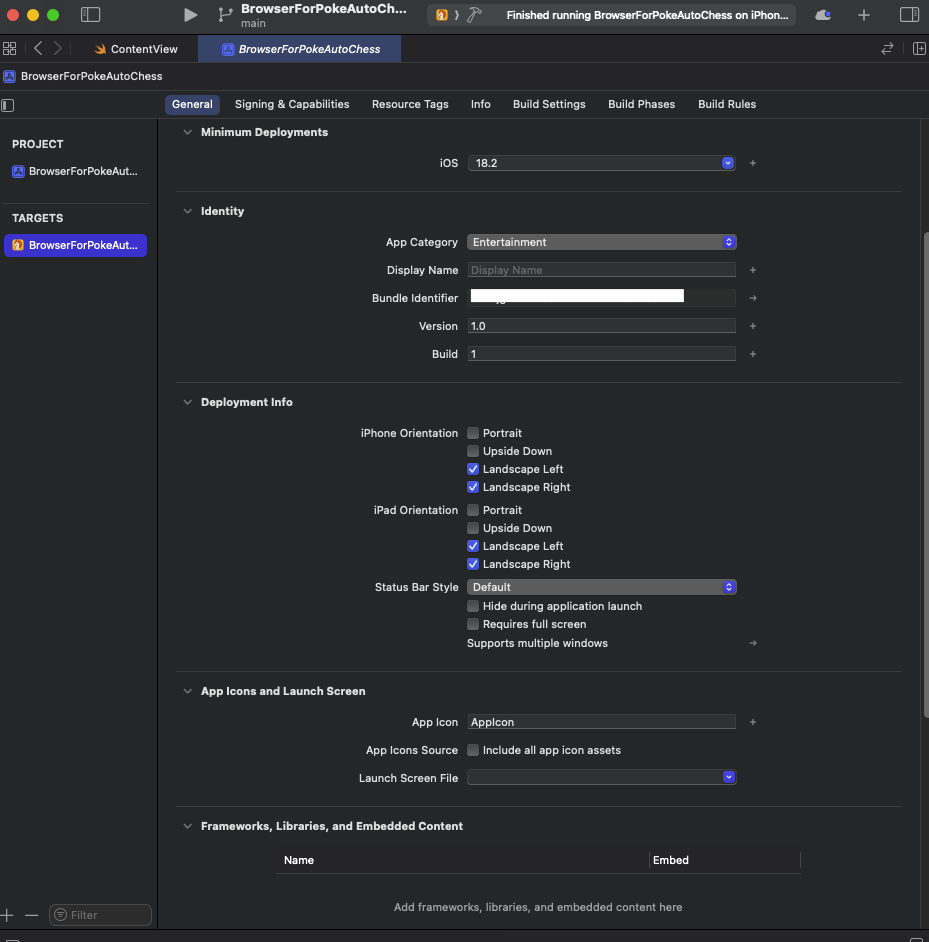The width and height of the screenshot is (929, 942).
Task: Switch to Signing & Capabilities tab
Action: pos(292,105)
